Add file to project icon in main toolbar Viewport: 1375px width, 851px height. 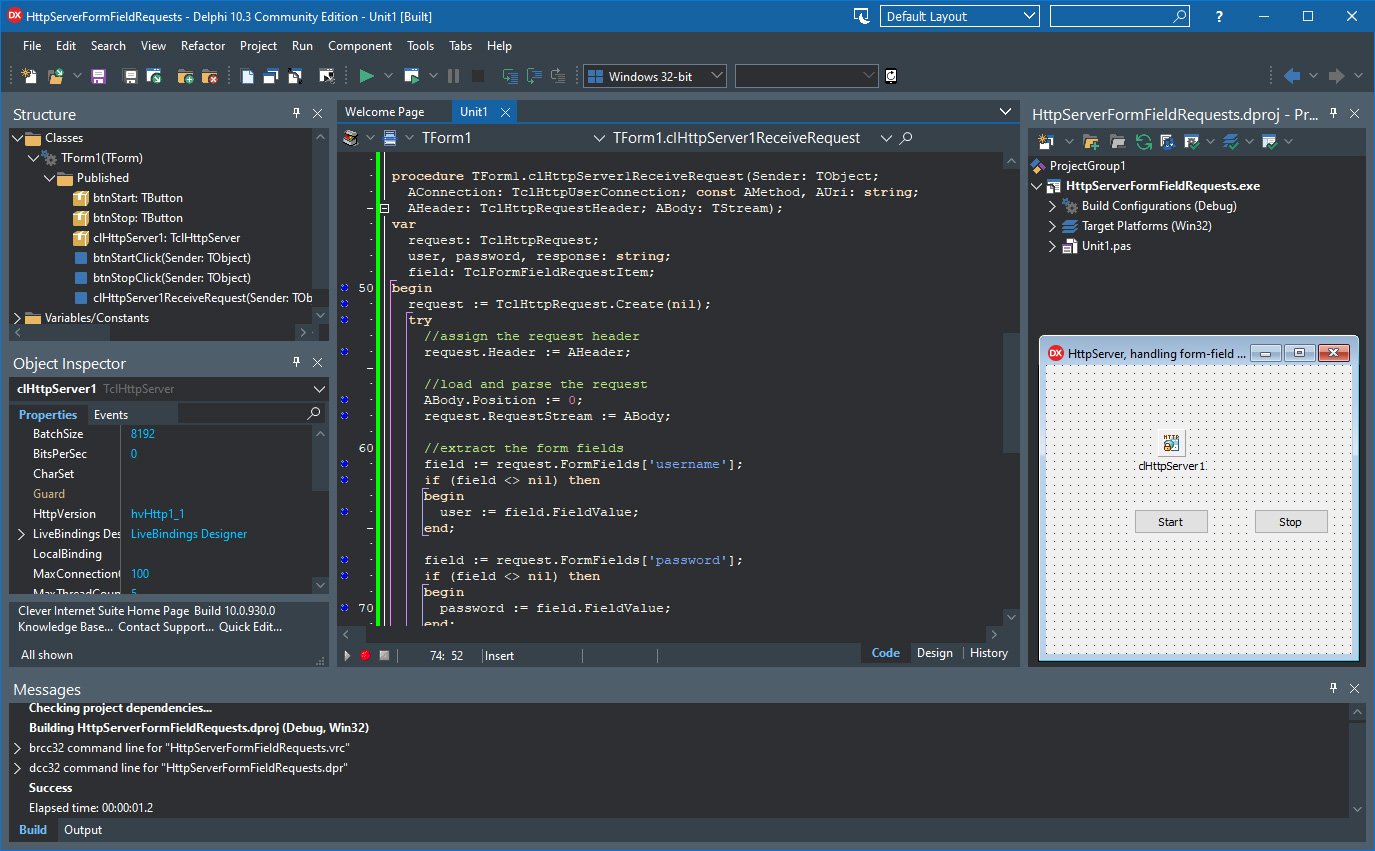click(x=186, y=76)
